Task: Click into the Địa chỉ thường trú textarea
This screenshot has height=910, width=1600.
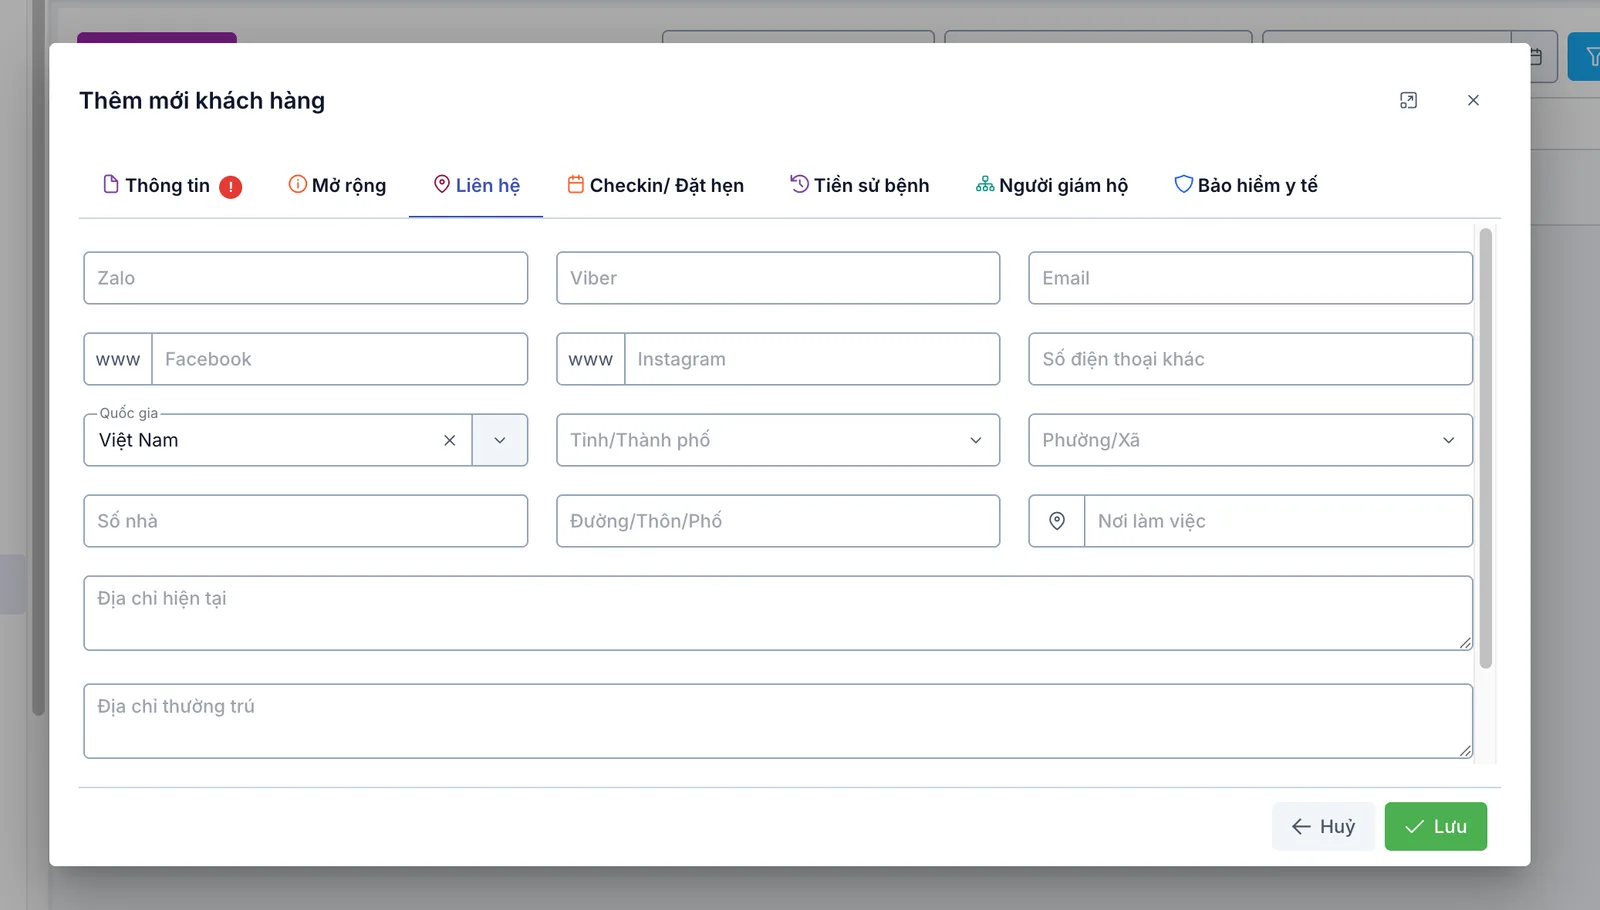Action: [778, 721]
